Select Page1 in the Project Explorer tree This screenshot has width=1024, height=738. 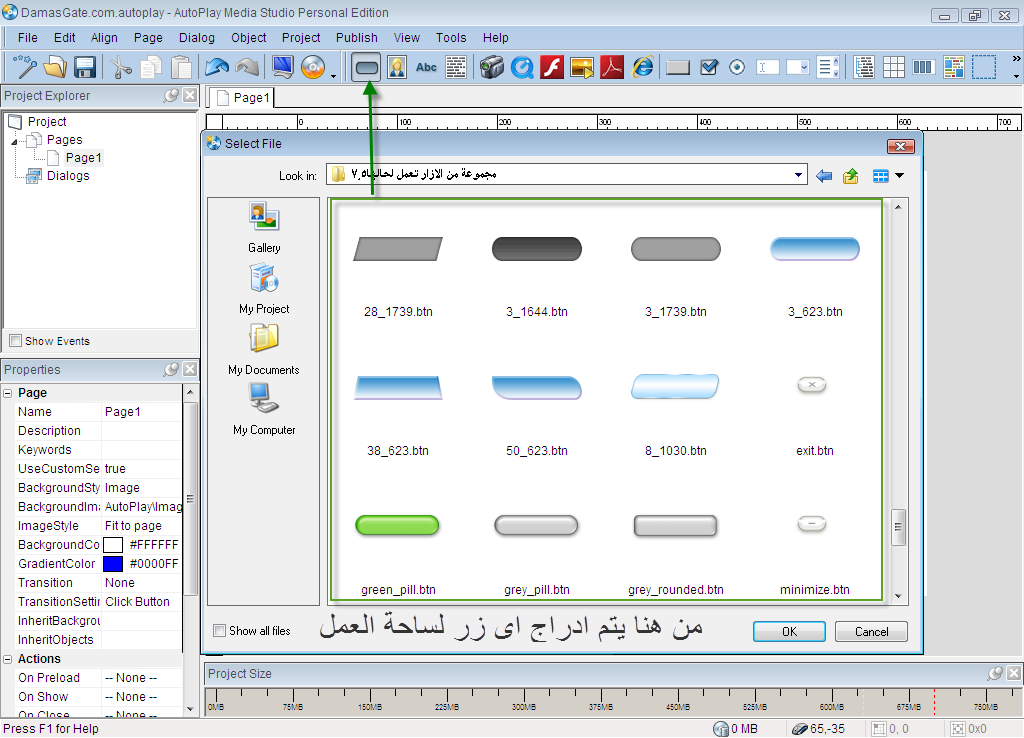point(83,158)
